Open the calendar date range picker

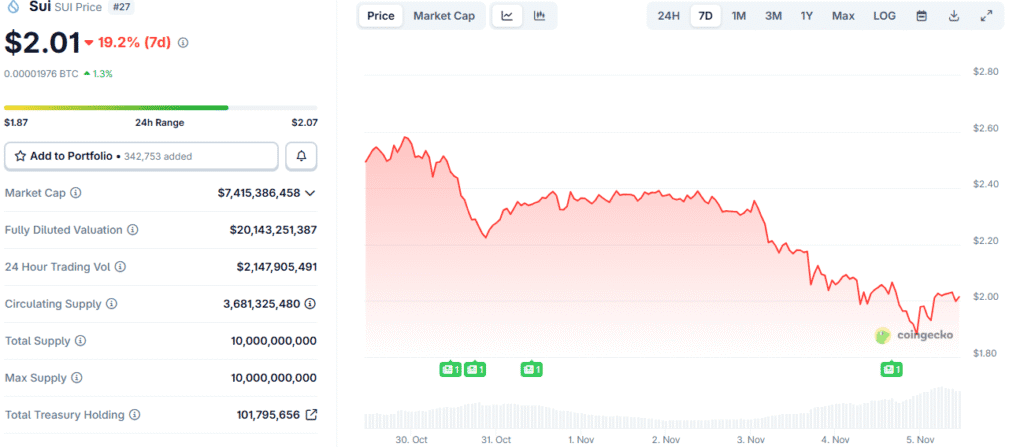point(922,16)
